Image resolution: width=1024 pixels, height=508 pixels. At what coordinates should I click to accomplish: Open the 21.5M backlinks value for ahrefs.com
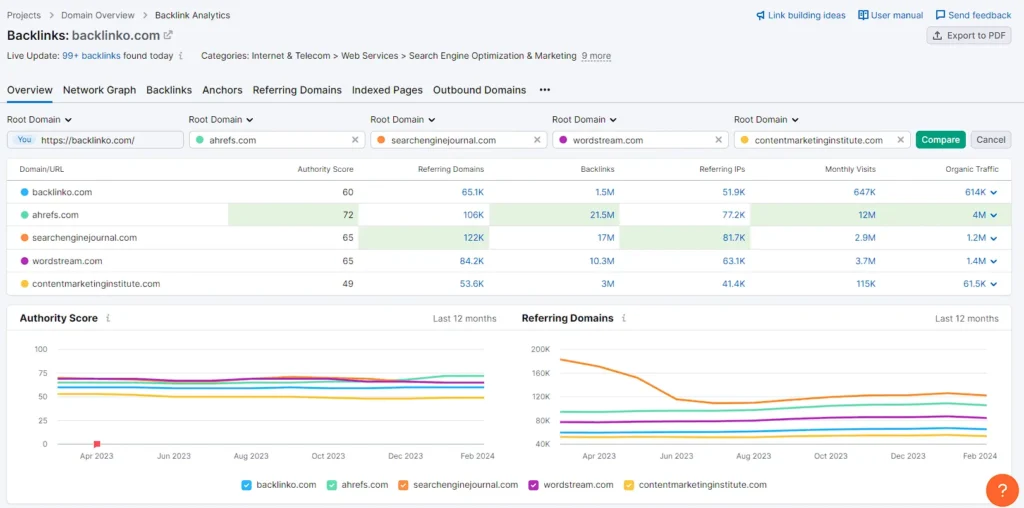coord(602,215)
